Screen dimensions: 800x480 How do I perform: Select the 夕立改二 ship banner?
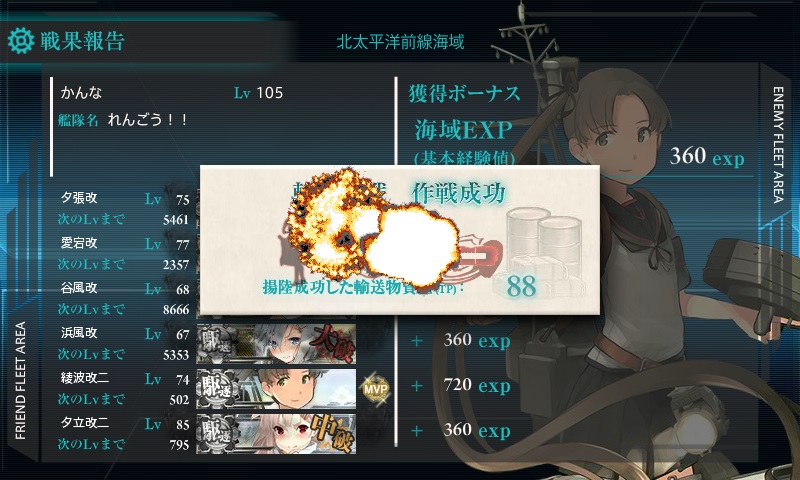[276, 434]
